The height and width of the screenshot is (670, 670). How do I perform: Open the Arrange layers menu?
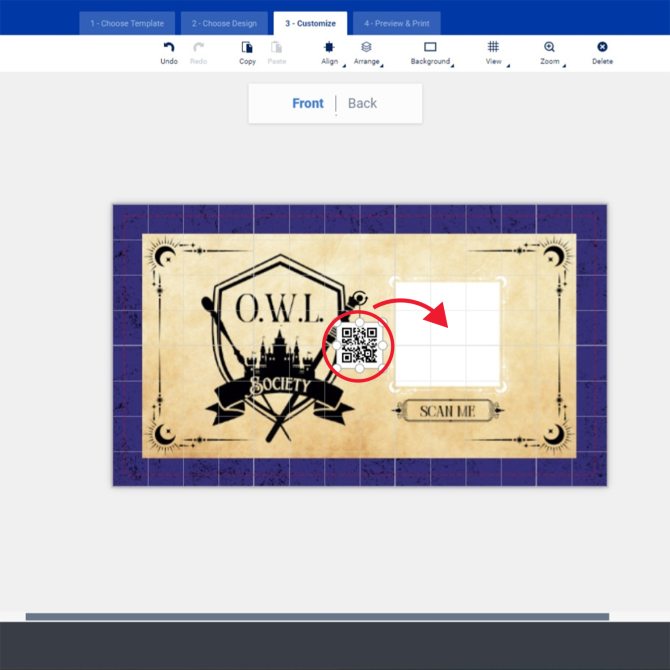(367, 53)
